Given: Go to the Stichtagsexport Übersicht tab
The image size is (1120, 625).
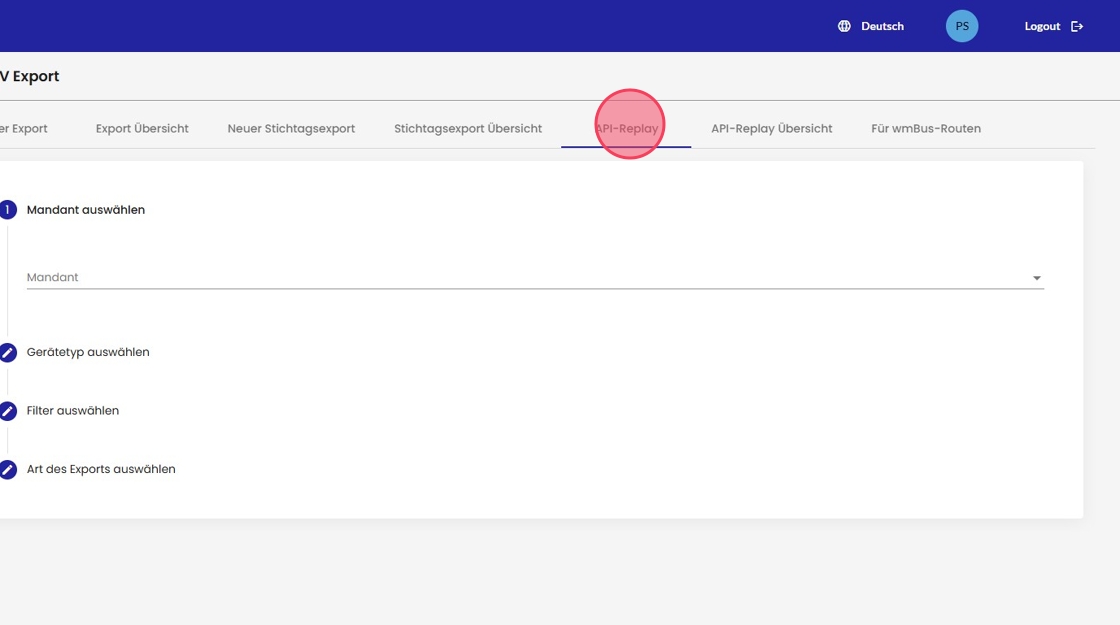Looking at the screenshot, I should click(468, 128).
